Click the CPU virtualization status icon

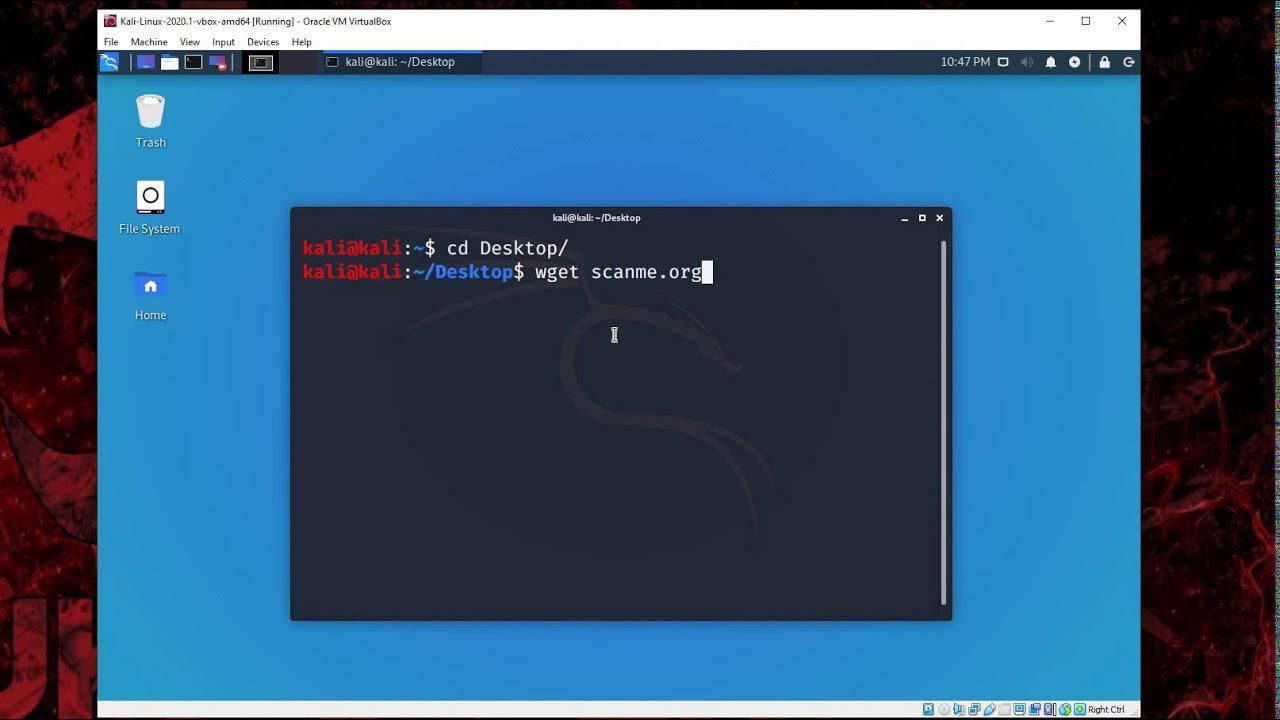point(1049,710)
